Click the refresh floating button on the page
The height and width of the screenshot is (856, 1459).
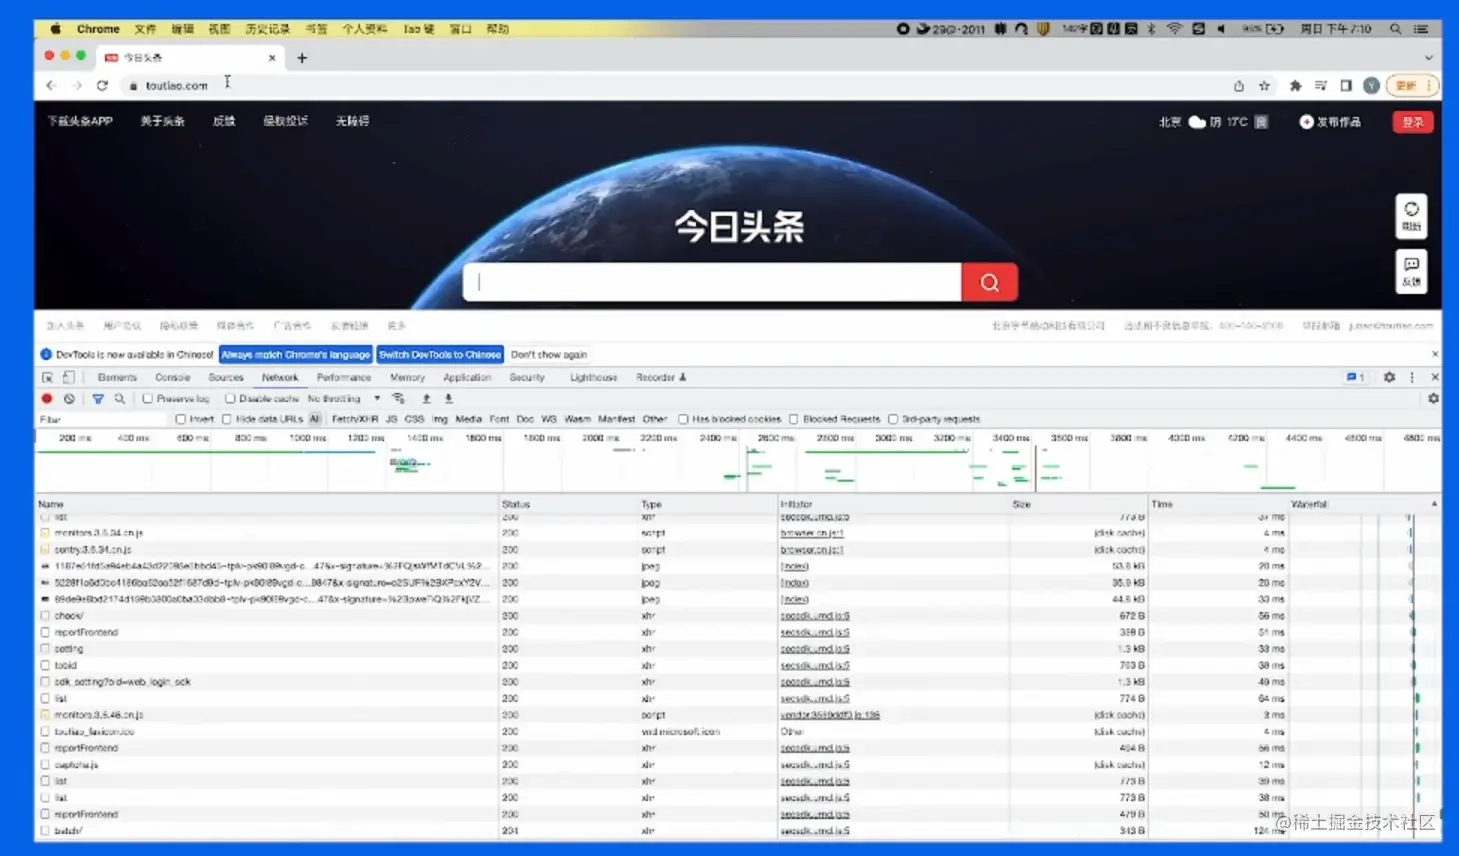pos(1411,216)
